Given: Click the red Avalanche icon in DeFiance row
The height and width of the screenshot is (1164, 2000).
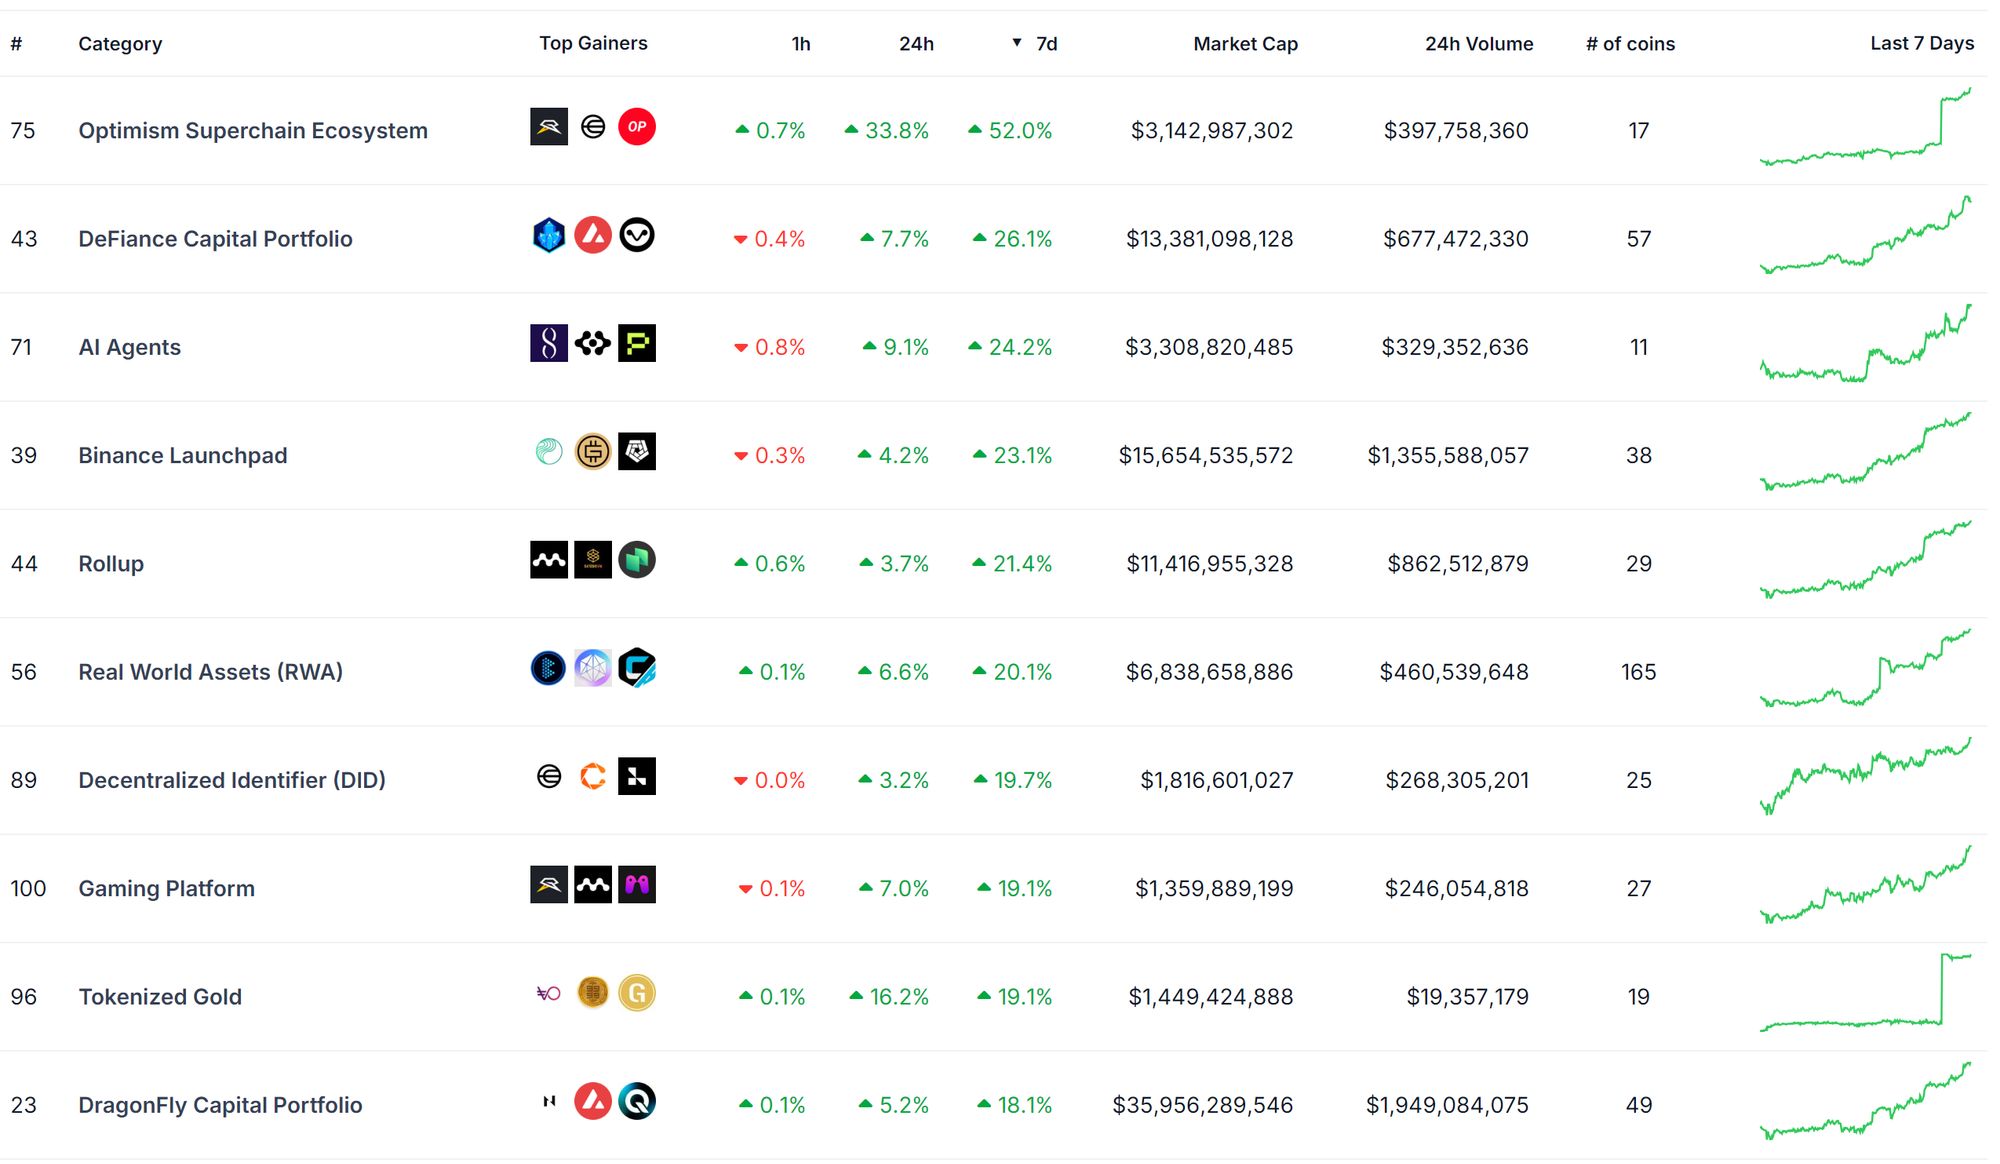Looking at the screenshot, I should (x=593, y=235).
